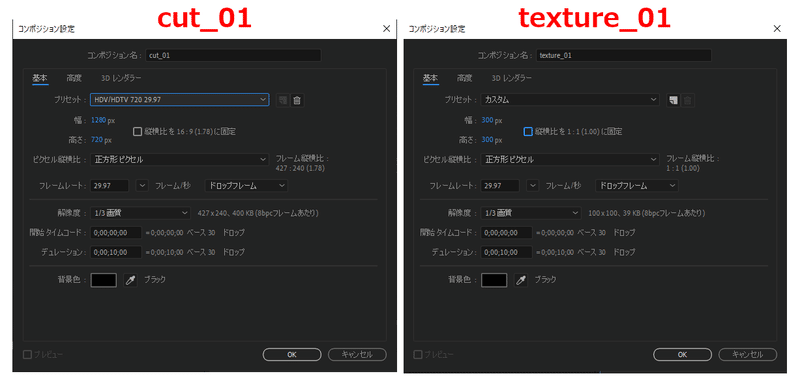Switch to 高度 tab in texture_01 dialog

(464, 78)
